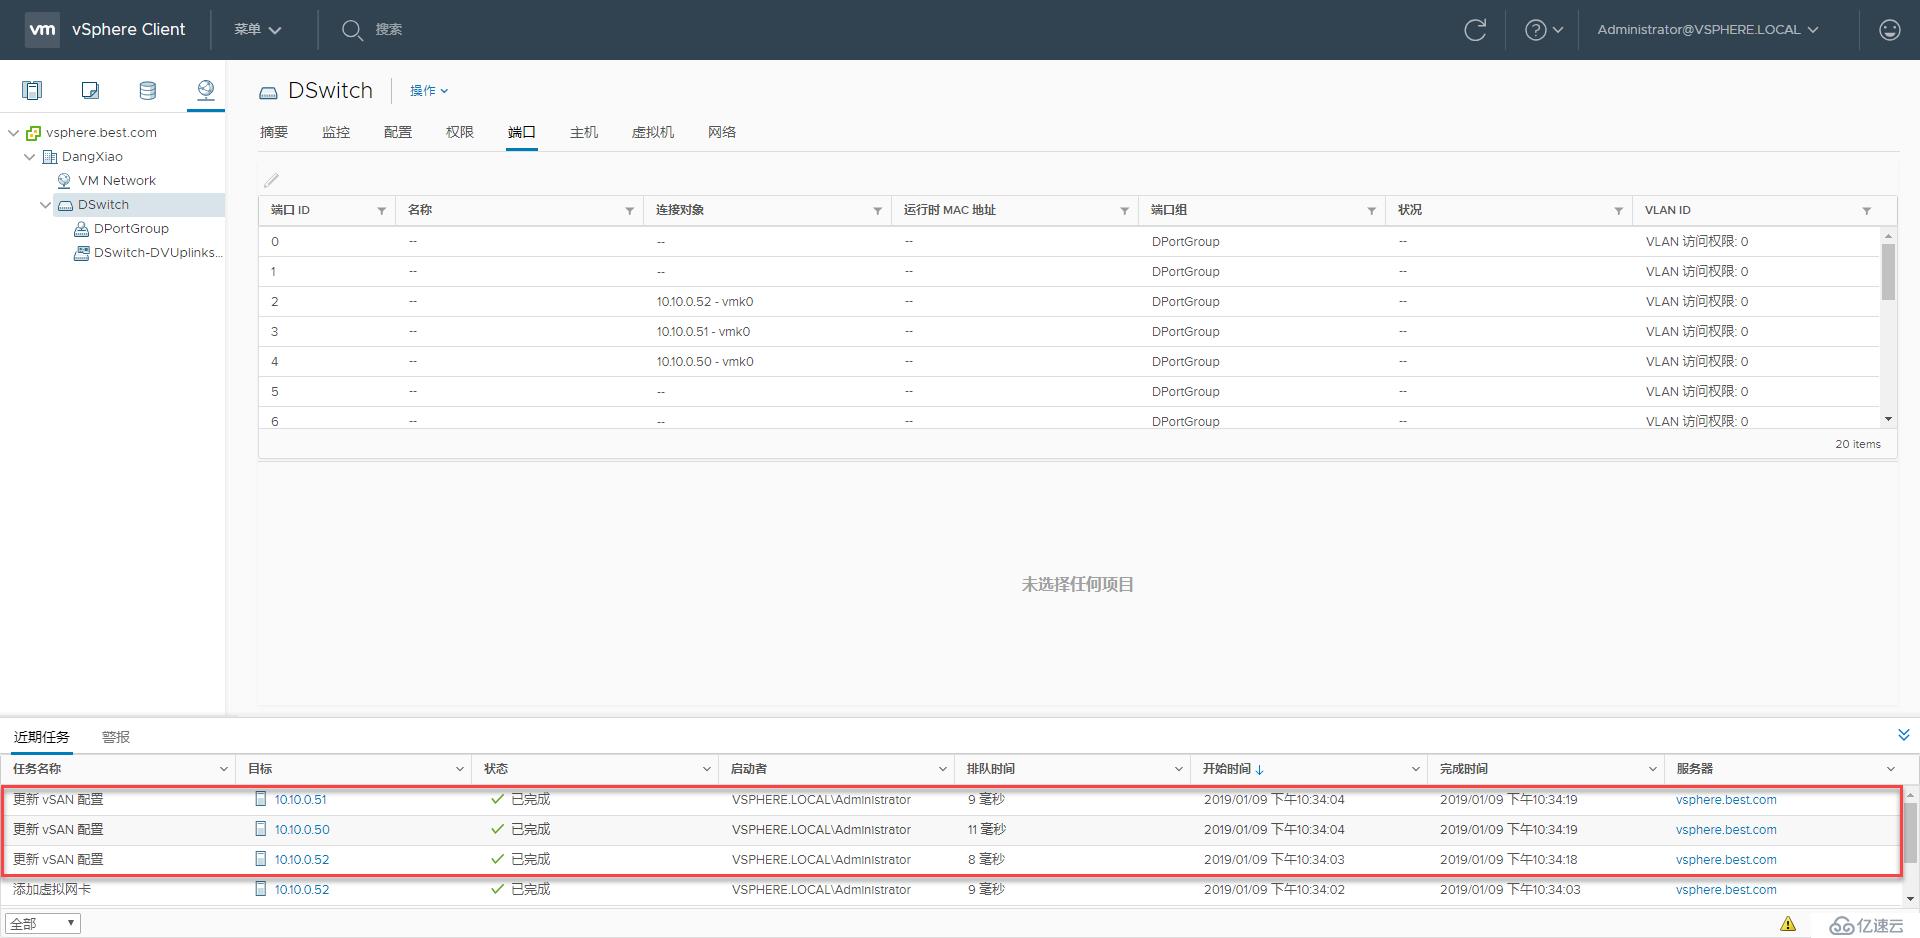Collapse the DSwitch tree node
The image size is (1920, 938).
[x=45, y=205]
